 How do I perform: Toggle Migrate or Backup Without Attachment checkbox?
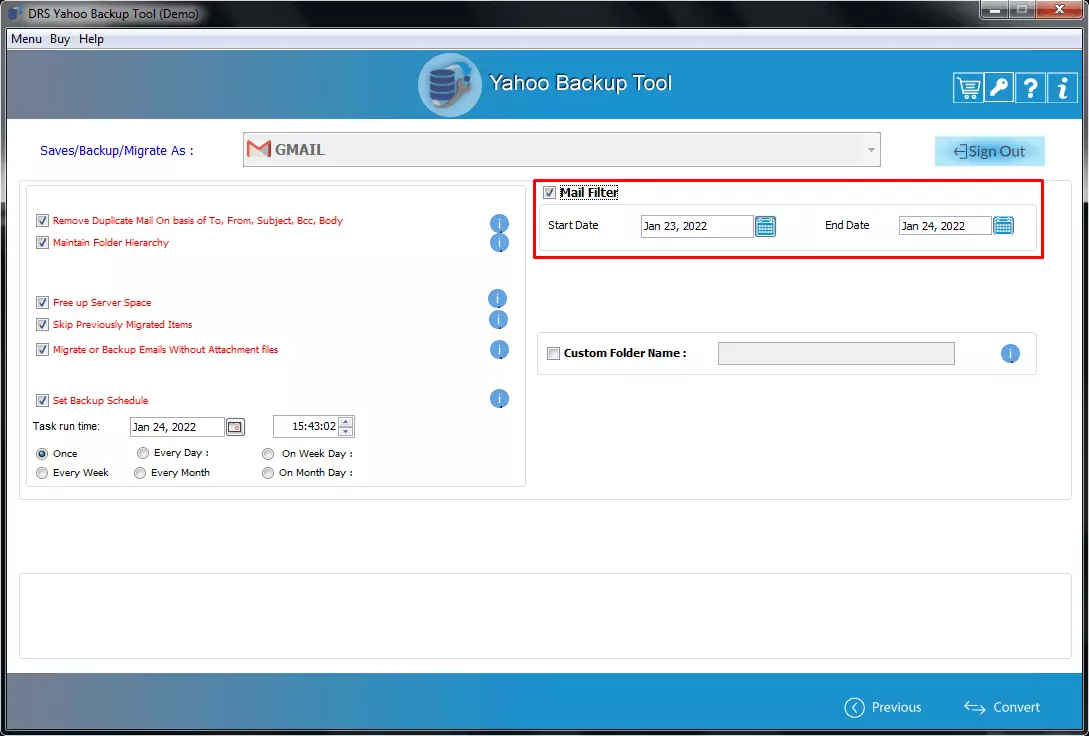pos(42,350)
